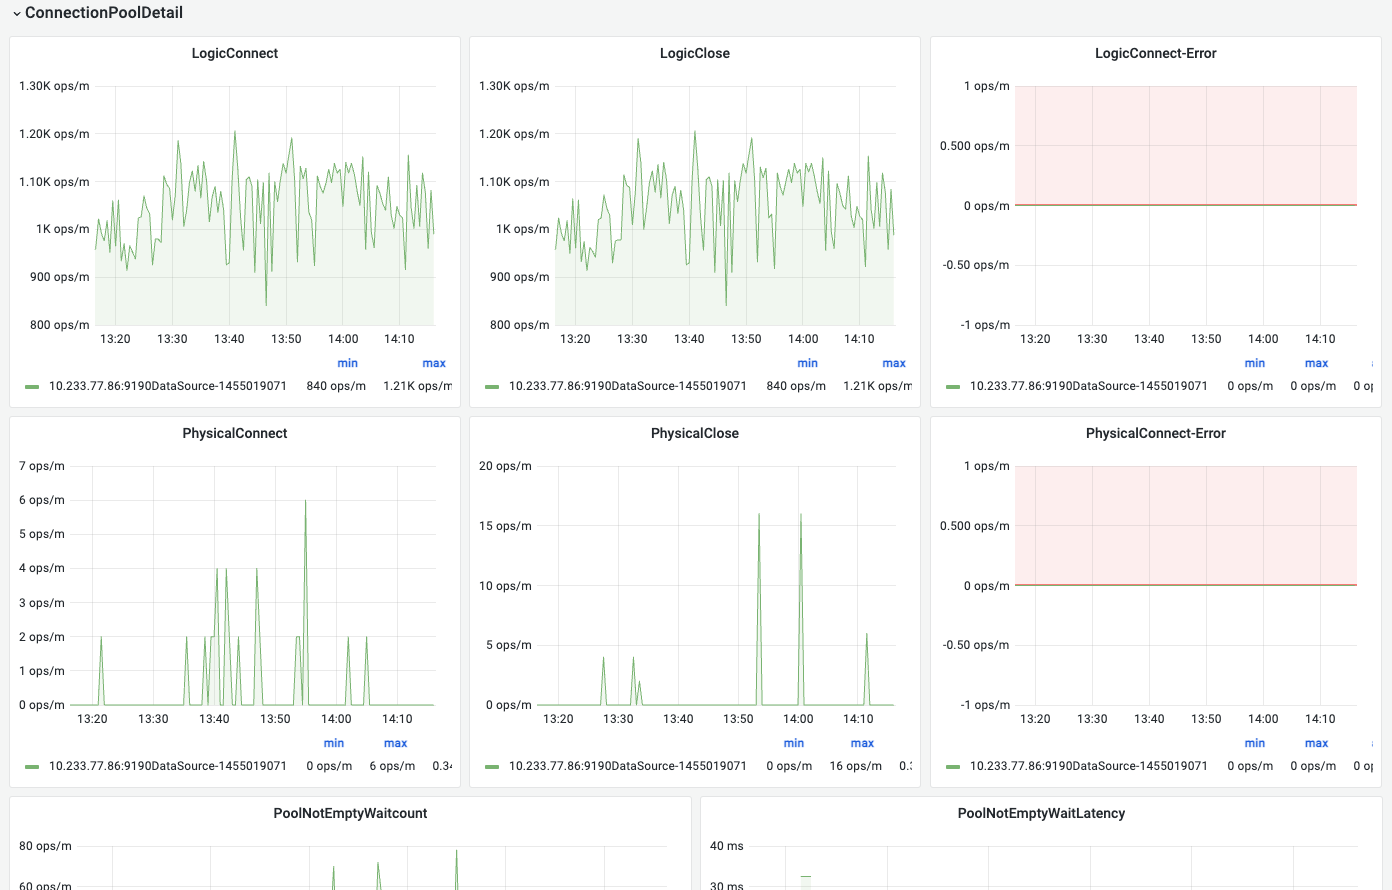The height and width of the screenshot is (890, 1392).
Task: Sort LogicConnect legend by min column
Action: pos(347,363)
